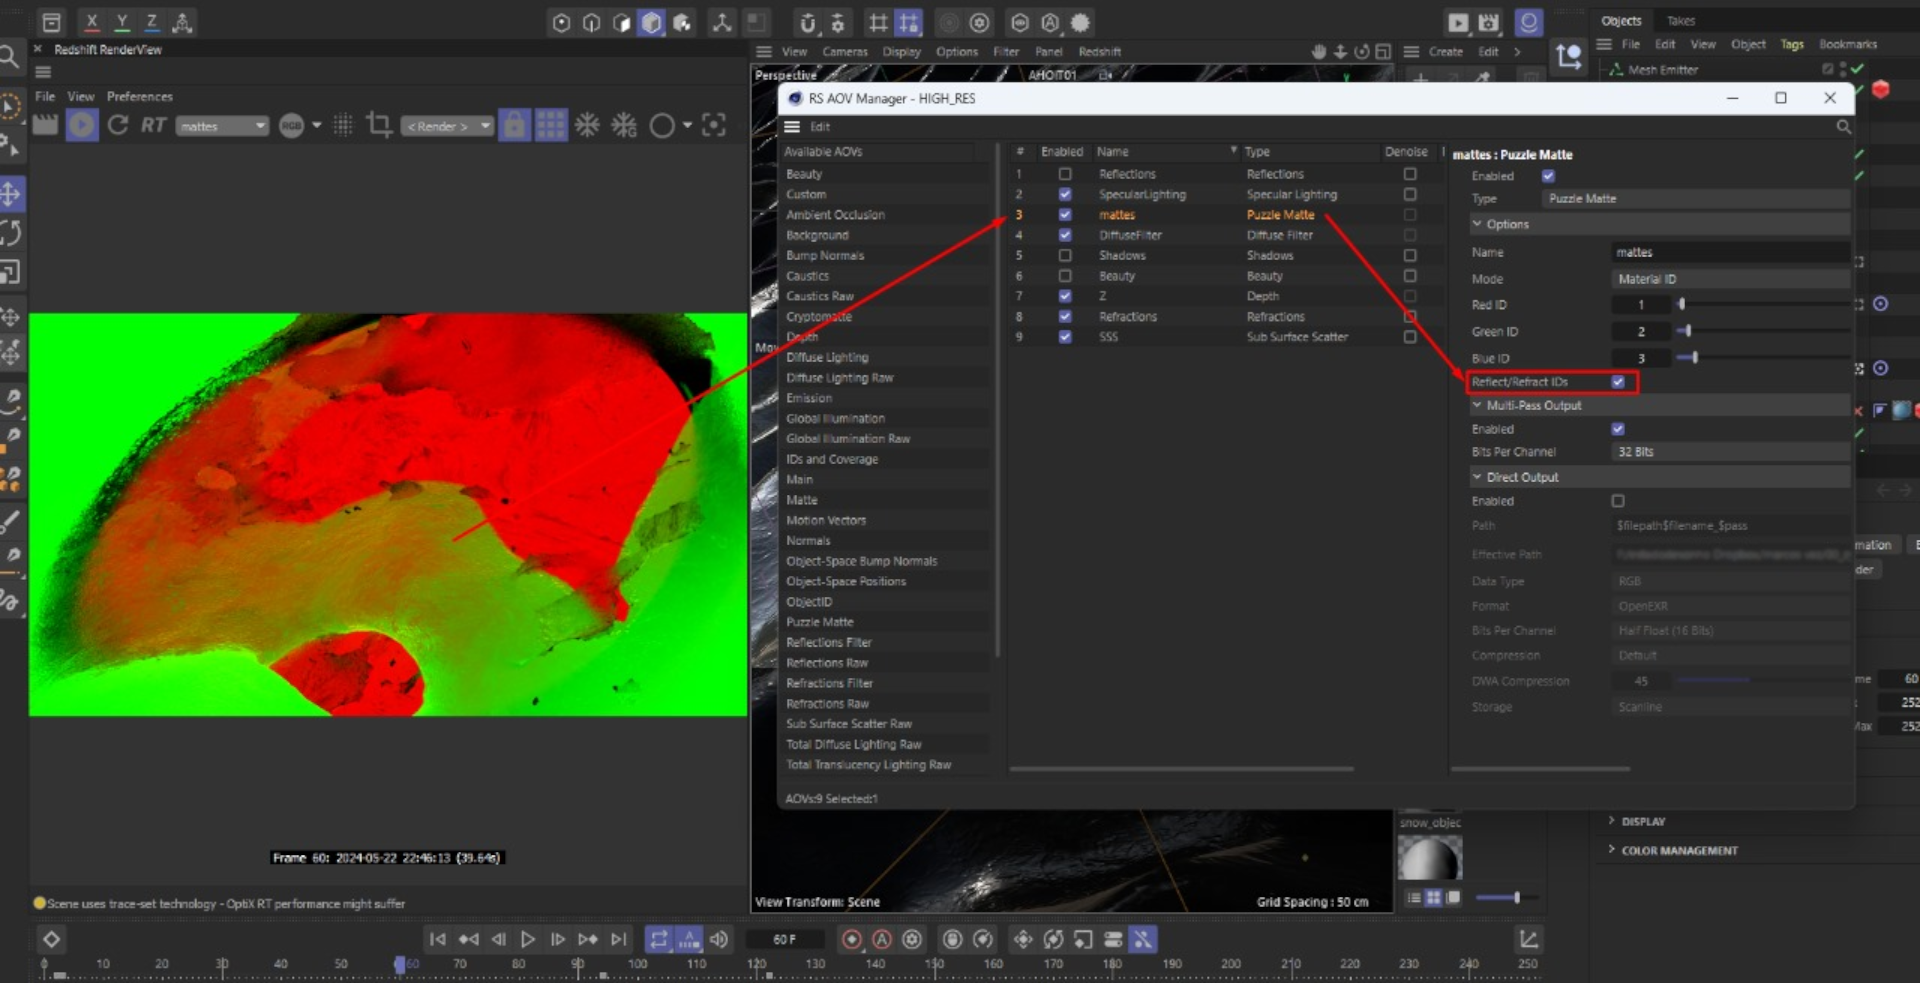This screenshot has width=1920, height=983.
Task: Toggle the Denoise checkbox for Reflections
Action: (1410, 174)
